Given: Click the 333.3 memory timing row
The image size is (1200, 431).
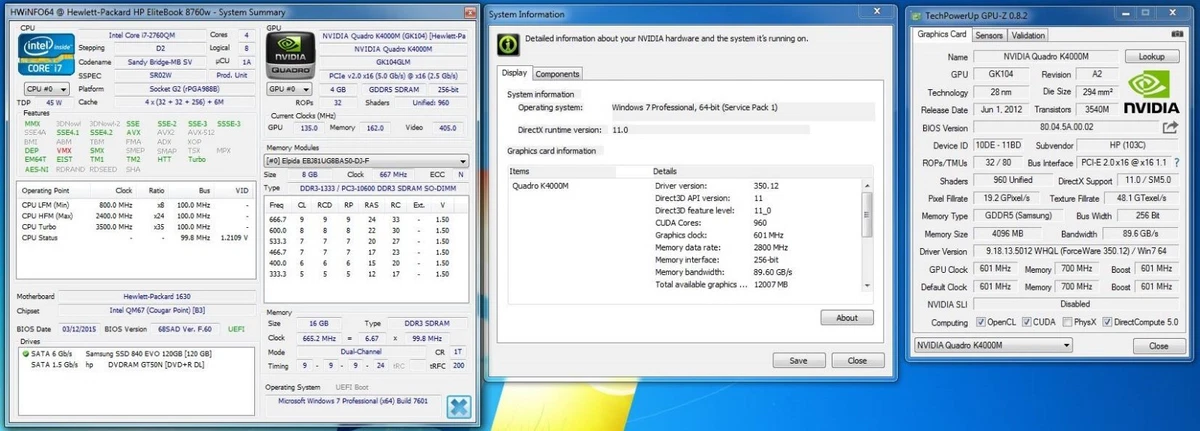Looking at the screenshot, I should click(x=364, y=273).
